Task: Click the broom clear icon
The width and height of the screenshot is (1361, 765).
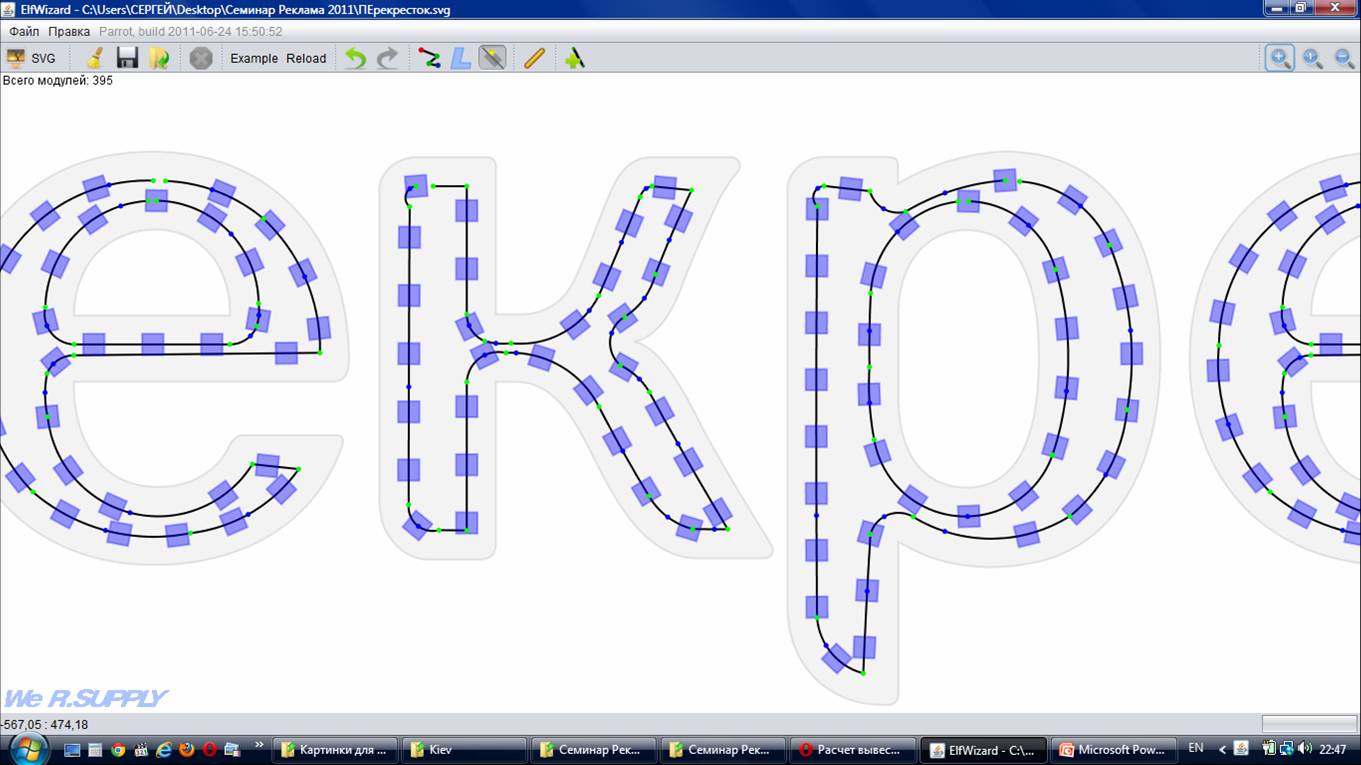Action: pyautogui.click(x=94, y=58)
